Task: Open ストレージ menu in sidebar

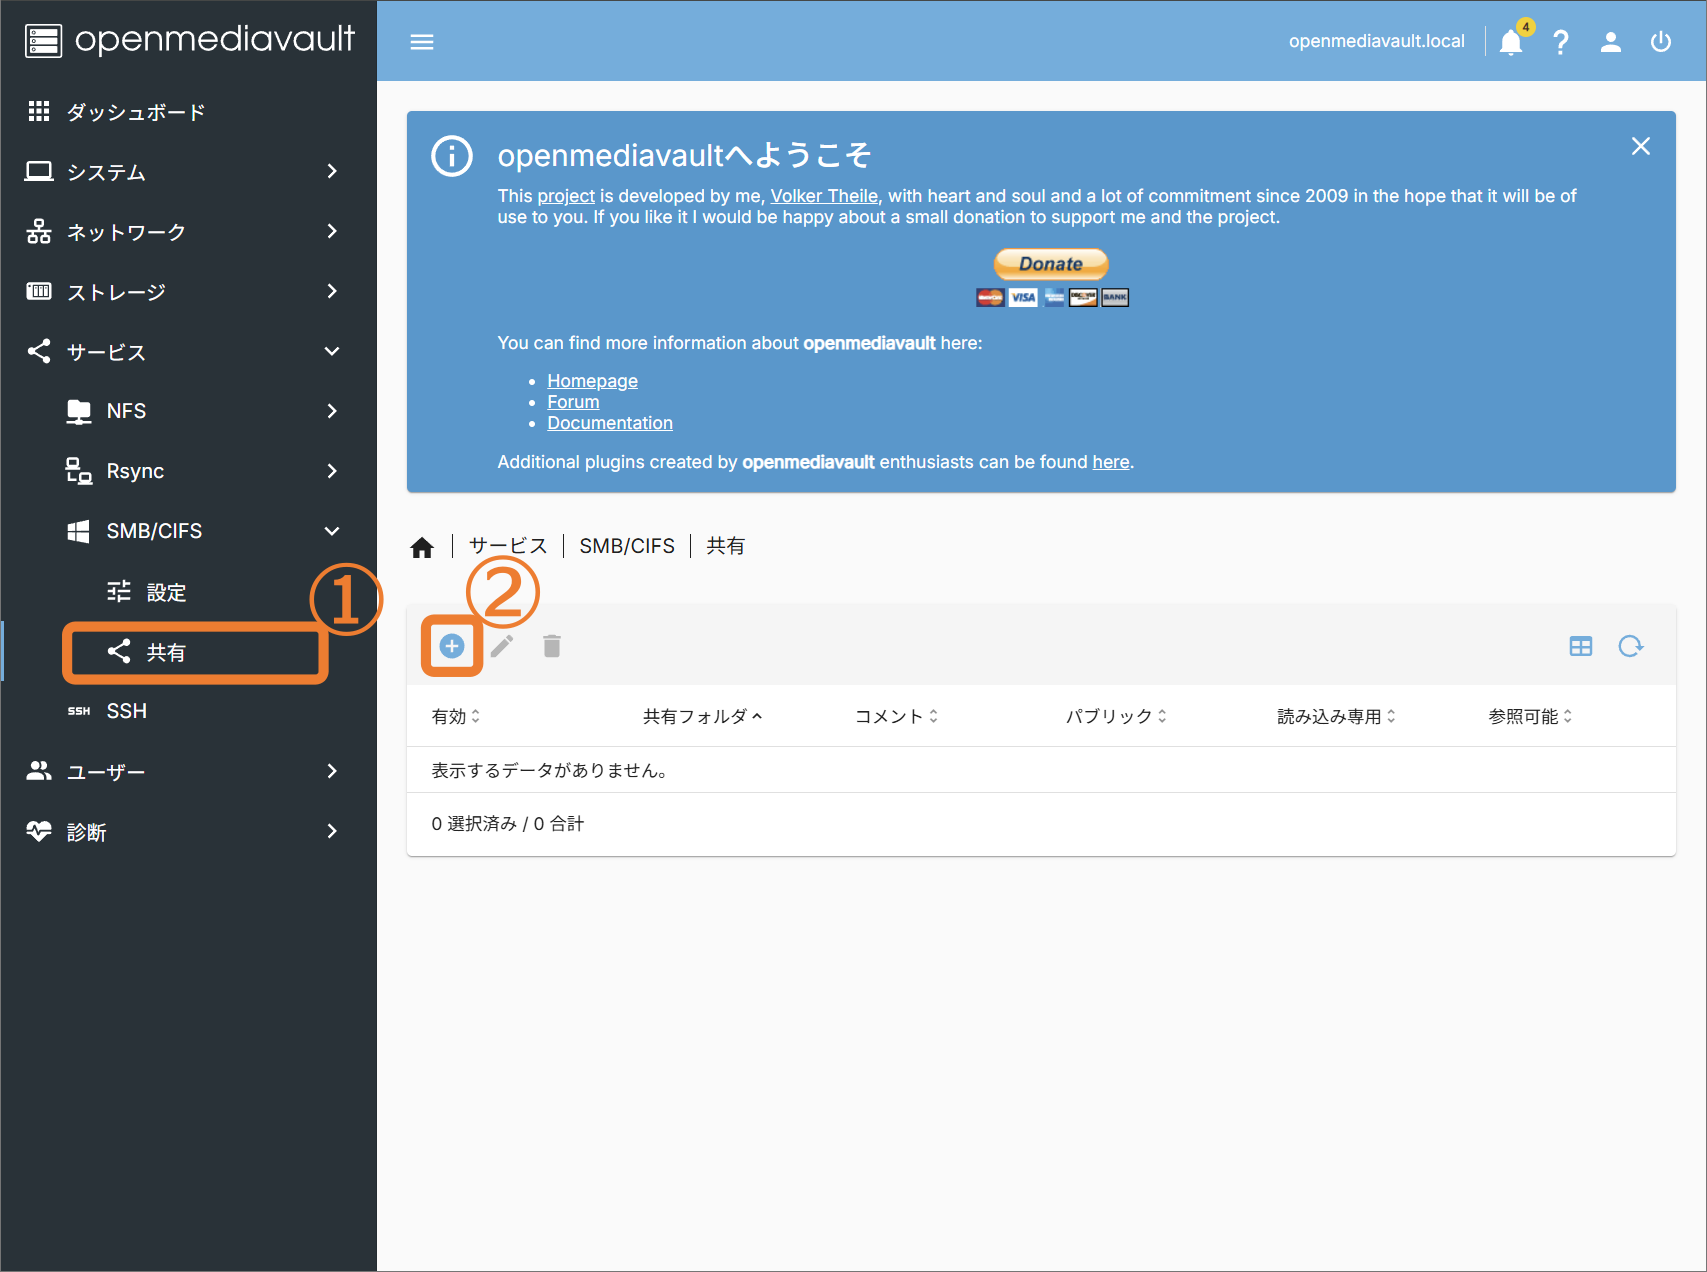Action: tap(188, 292)
